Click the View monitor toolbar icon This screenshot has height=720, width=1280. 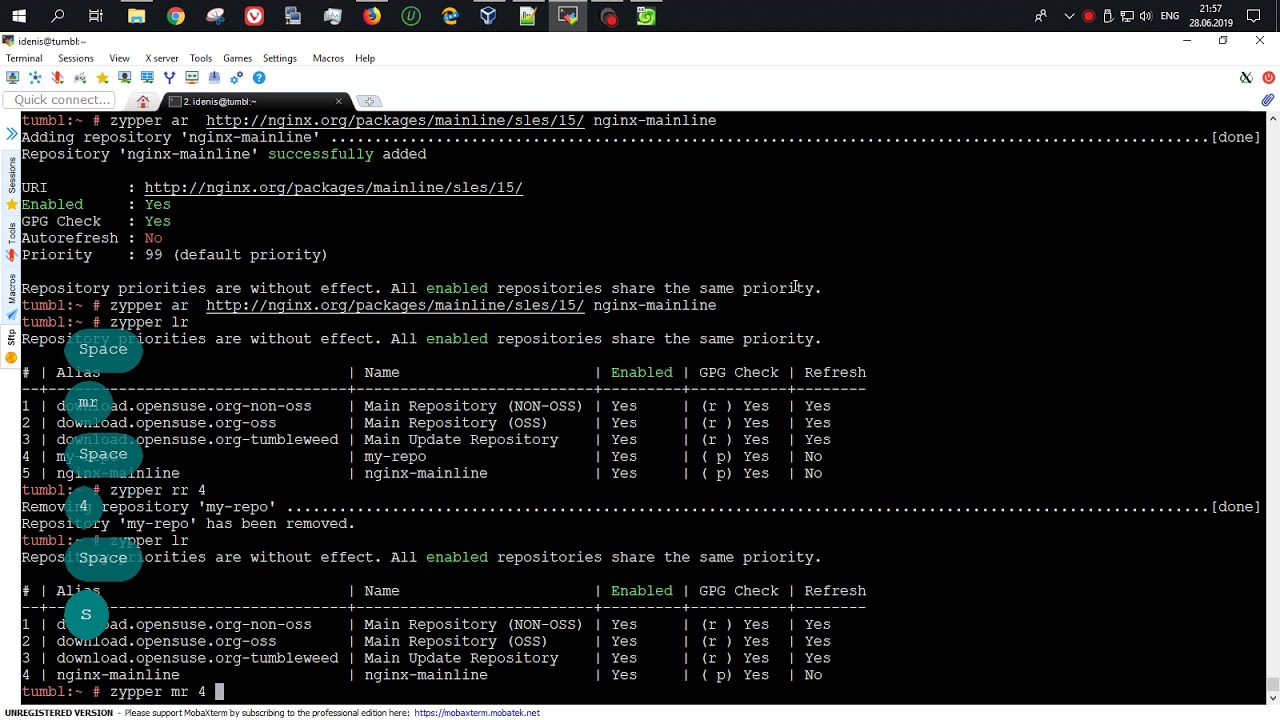point(125,78)
